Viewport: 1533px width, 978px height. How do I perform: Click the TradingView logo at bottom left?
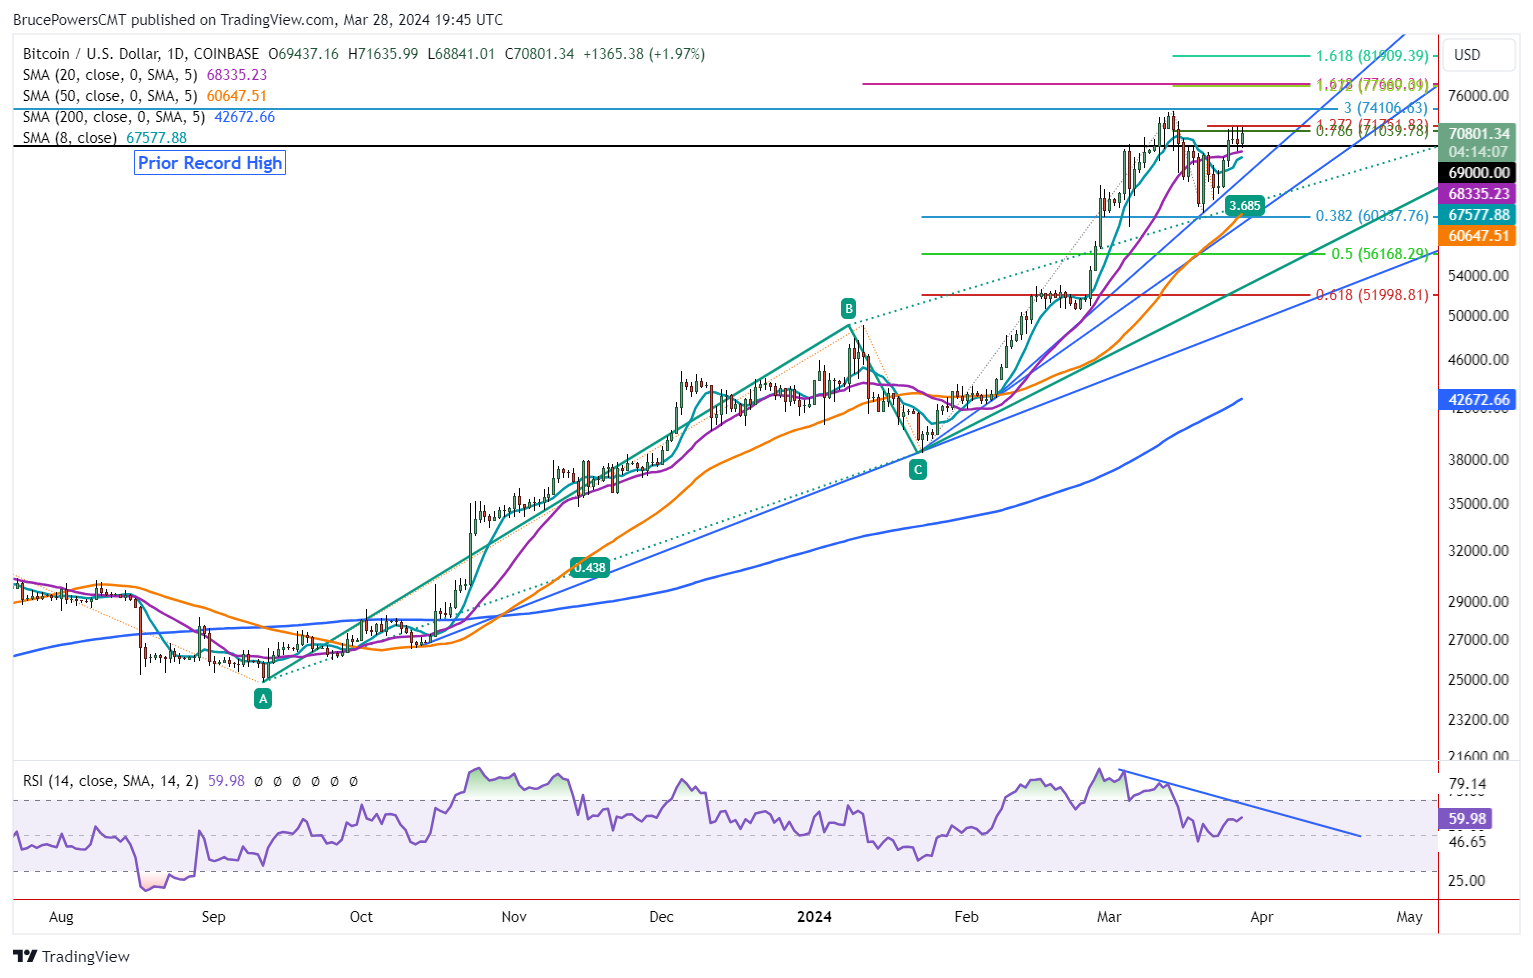pyautogui.click(x=24, y=957)
